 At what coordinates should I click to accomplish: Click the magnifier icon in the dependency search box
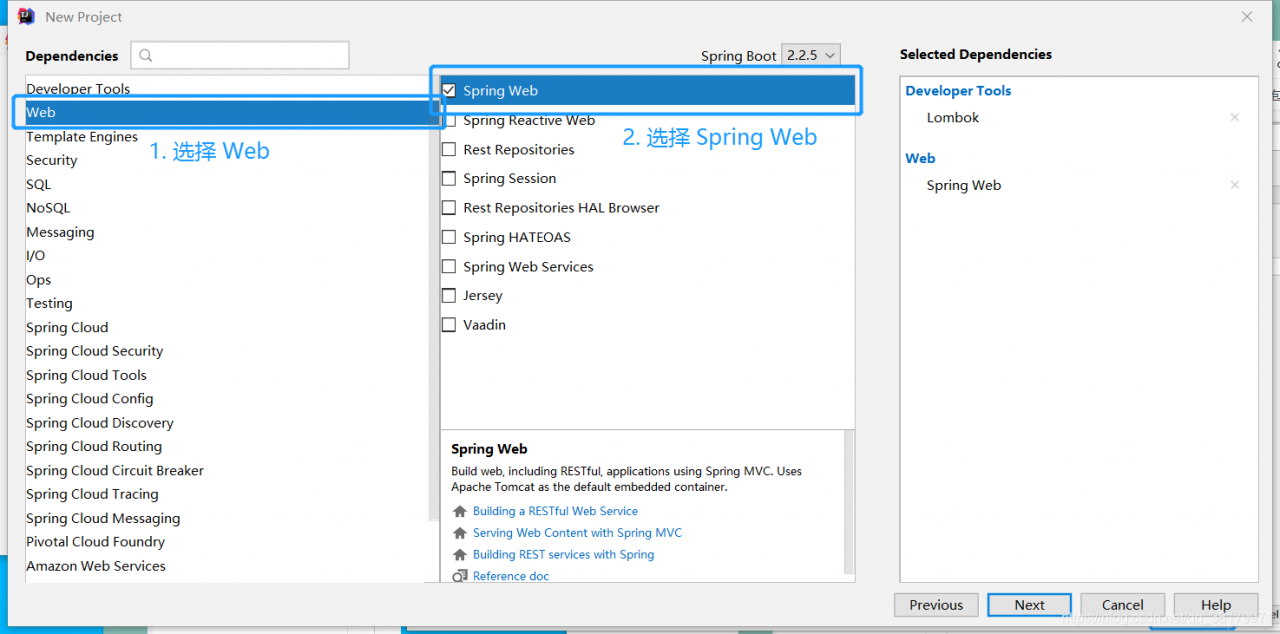point(148,56)
